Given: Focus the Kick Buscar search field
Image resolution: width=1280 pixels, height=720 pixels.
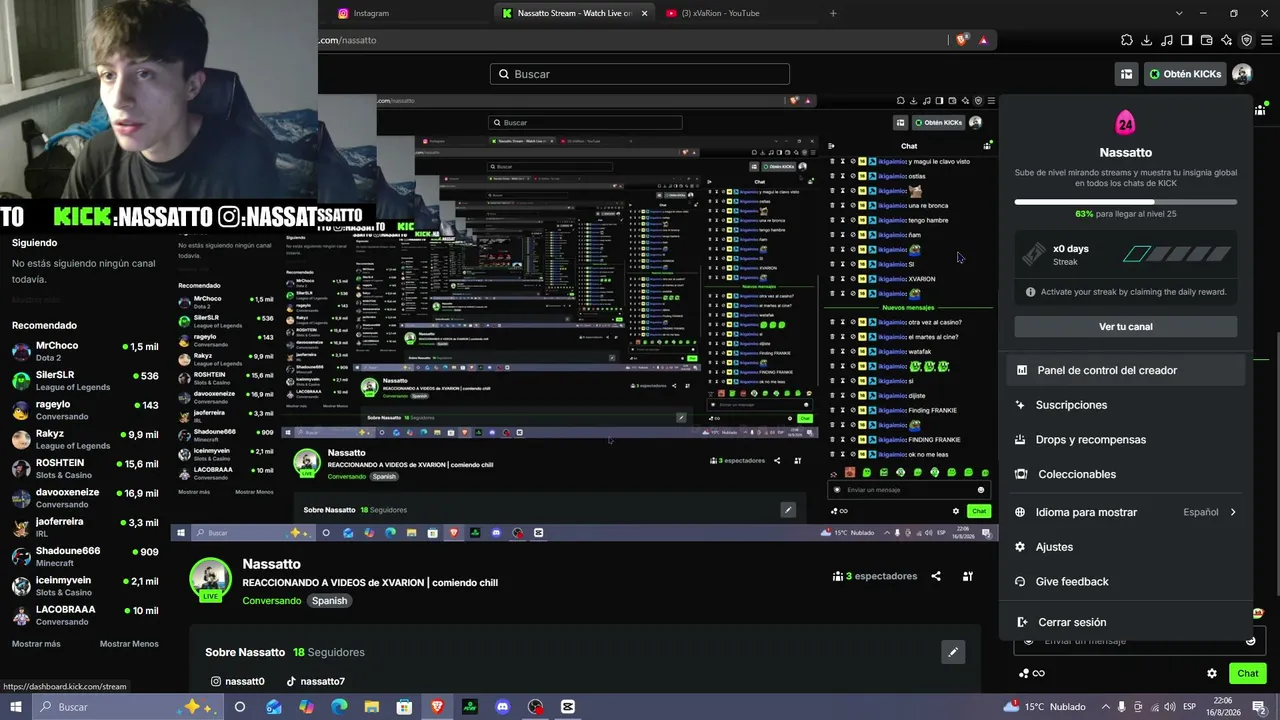Looking at the screenshot, I should point(640,74).
